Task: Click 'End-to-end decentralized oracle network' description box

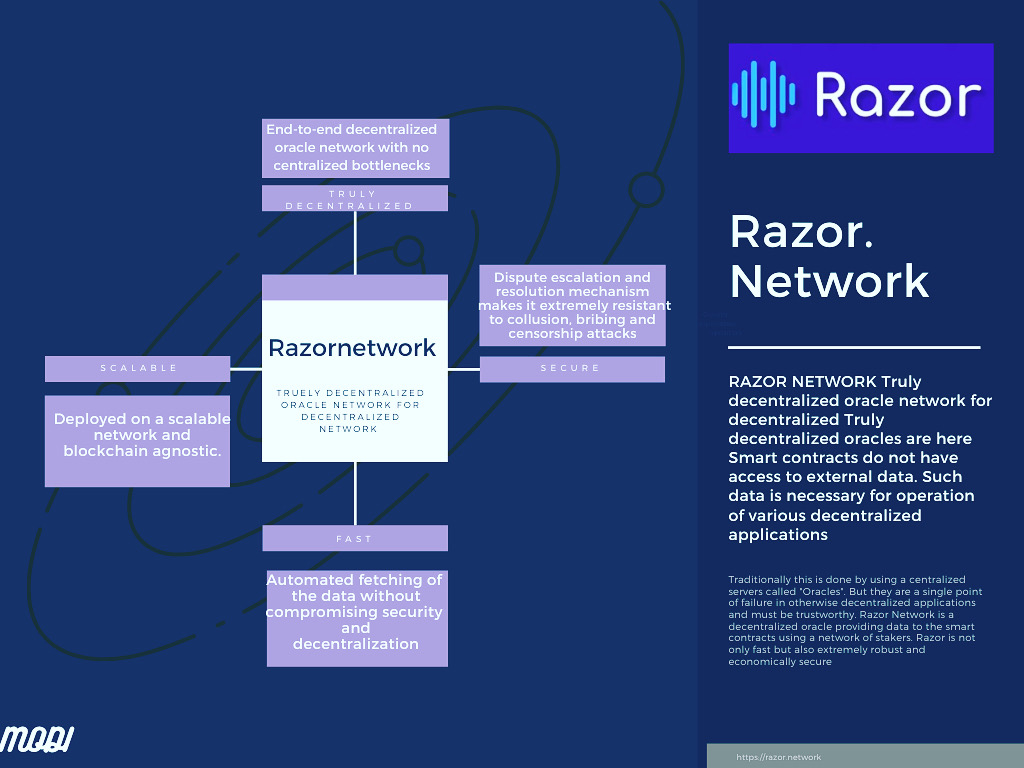Action: 355,148
